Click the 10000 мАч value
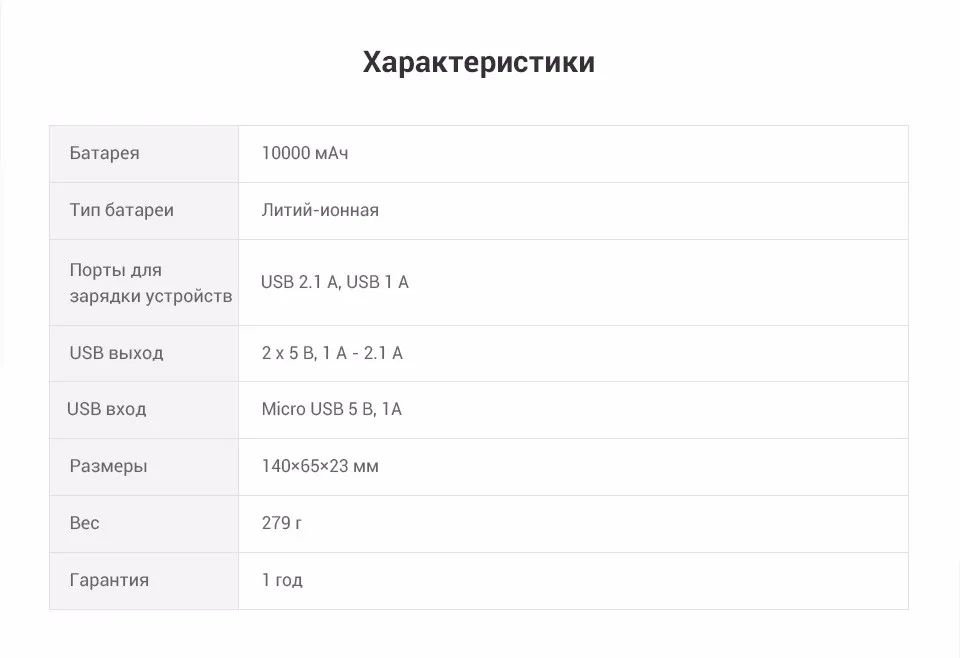Screen dimensions: 960x658 coord(305,153)
